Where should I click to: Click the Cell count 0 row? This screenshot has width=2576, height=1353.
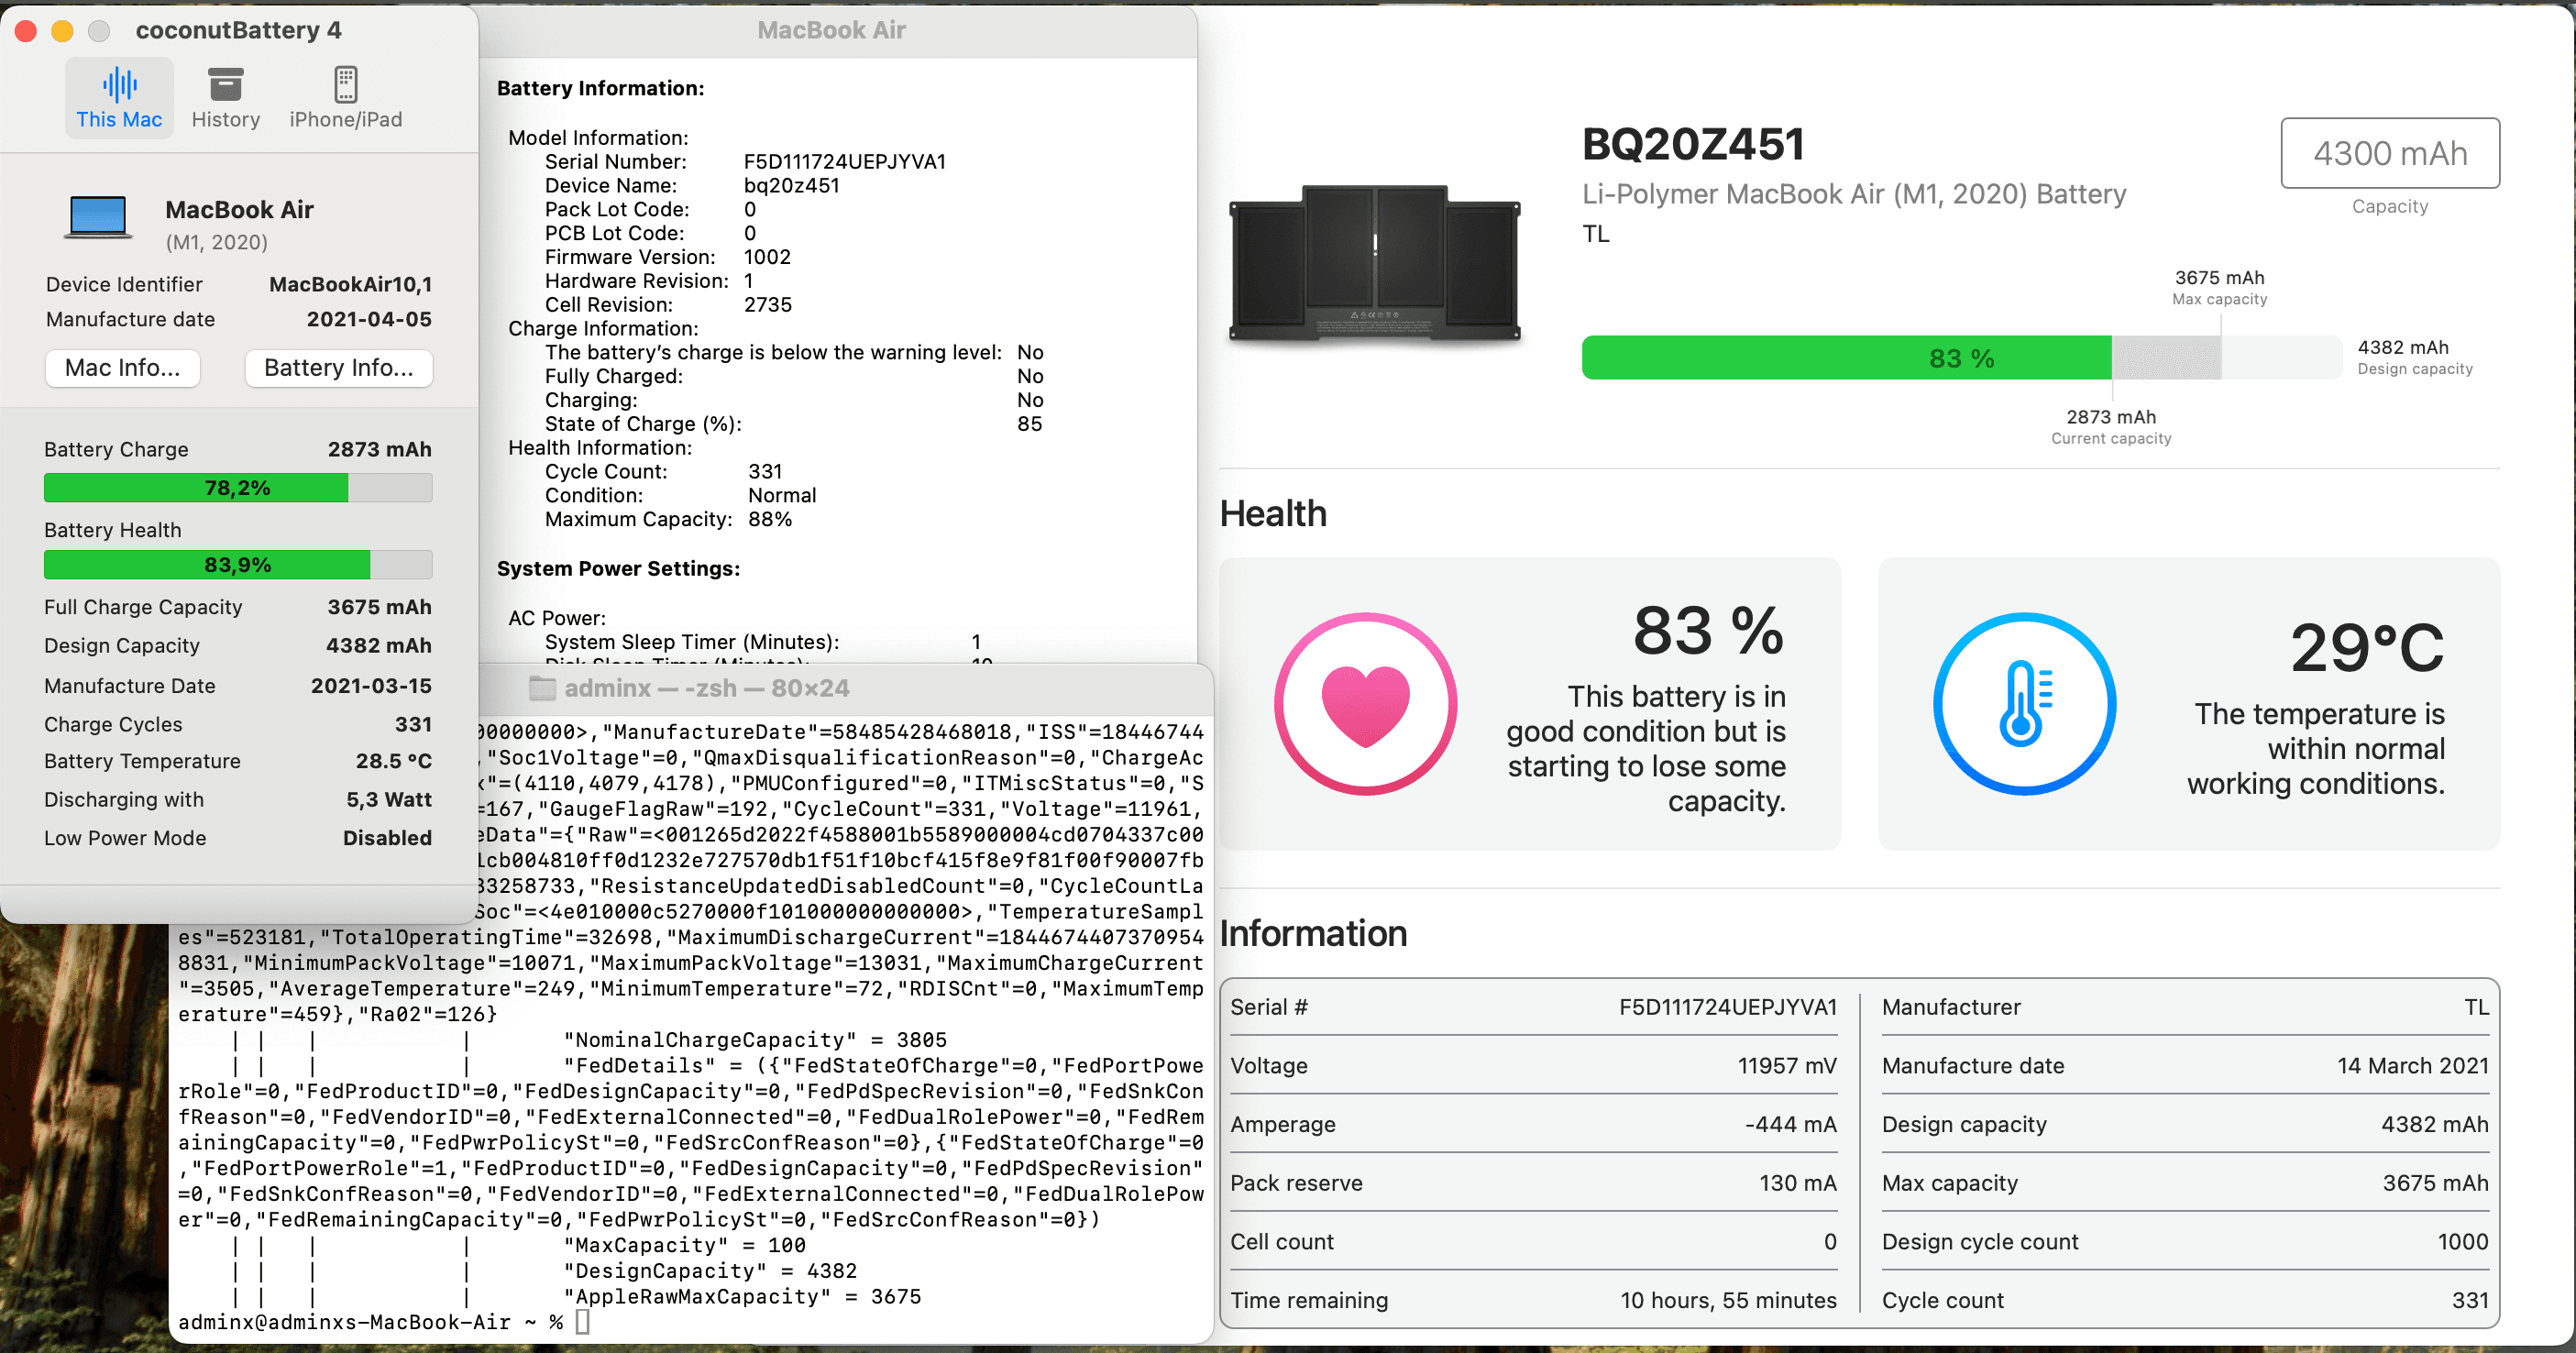pos(1533,1242)
